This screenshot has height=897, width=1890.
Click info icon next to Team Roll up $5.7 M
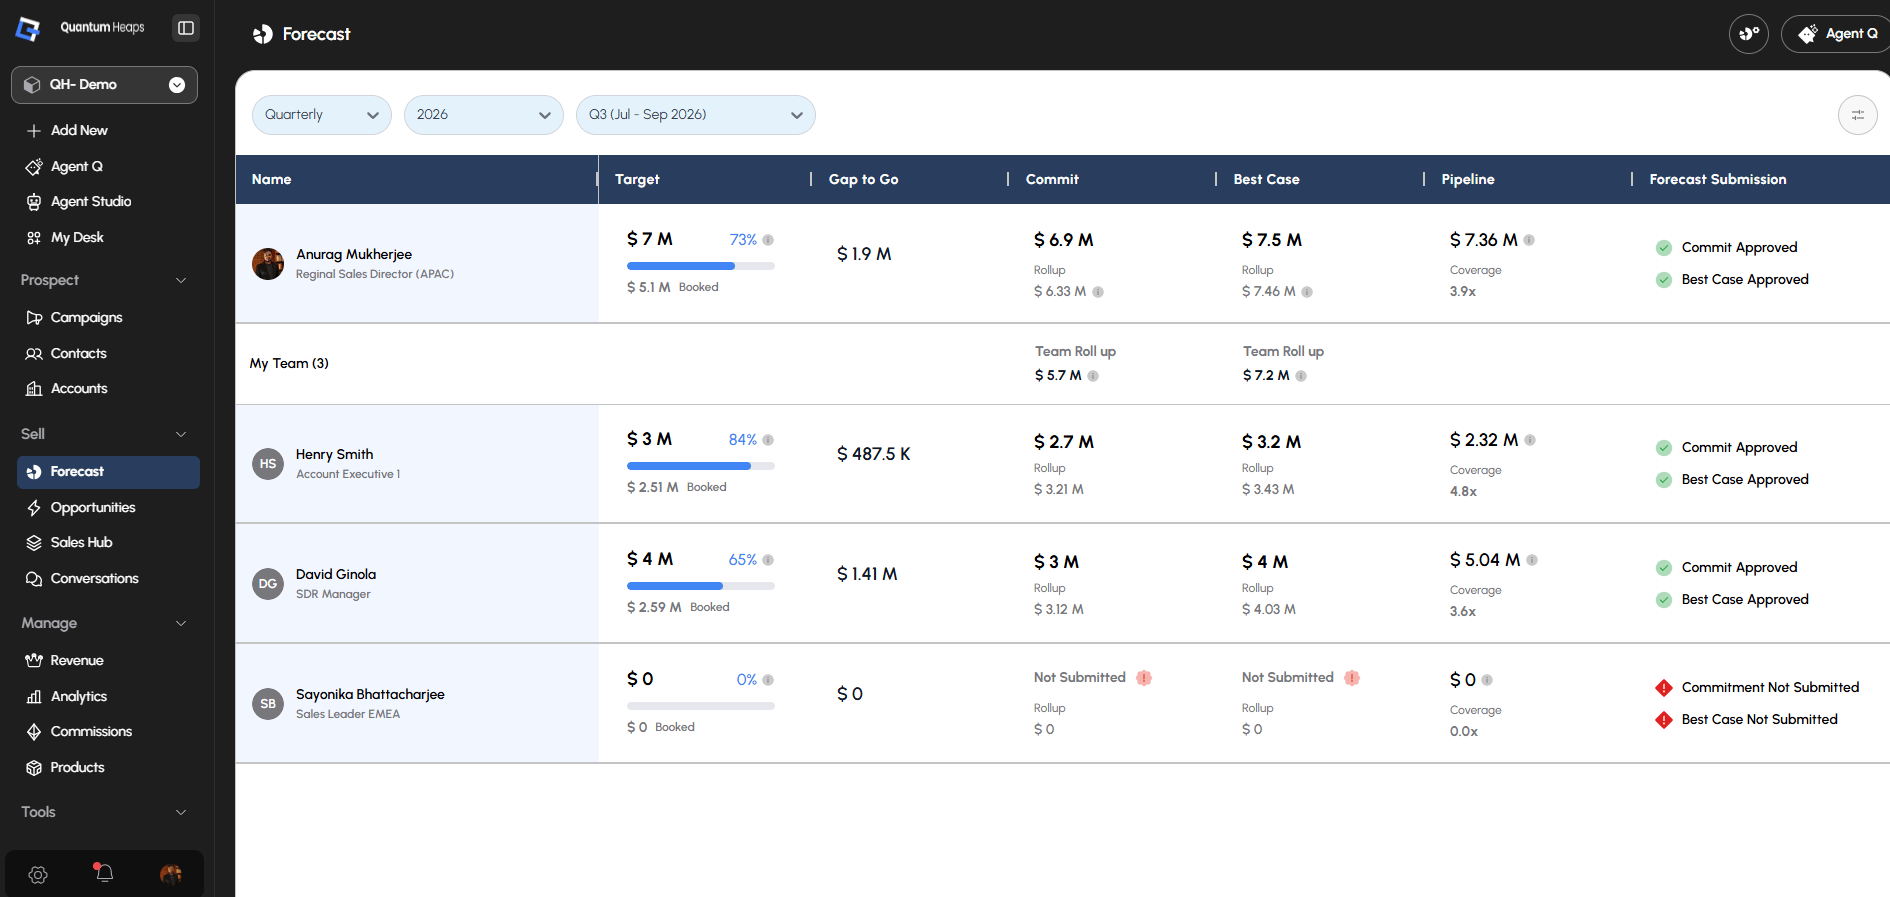(1093, 376)
